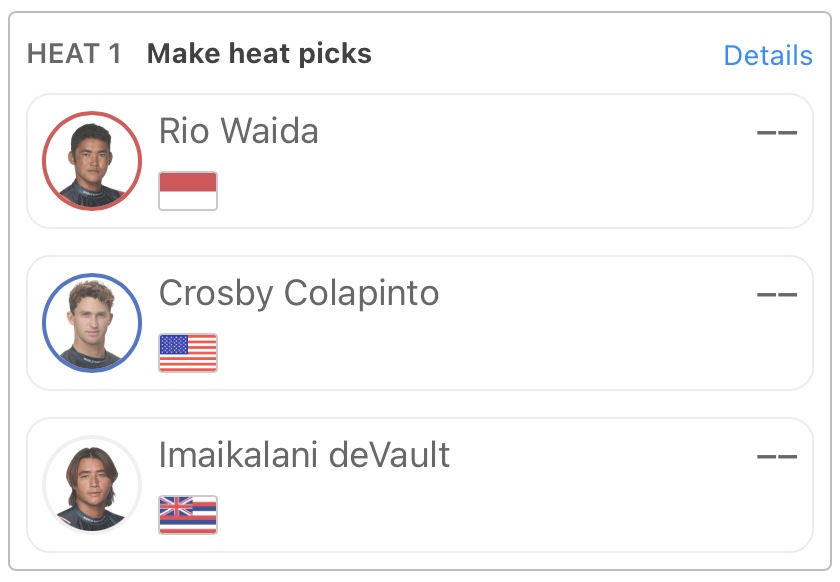
Task: Pick the blue-ringed surfer avatar
Action: pyautogui.click(x=92, y=323)
